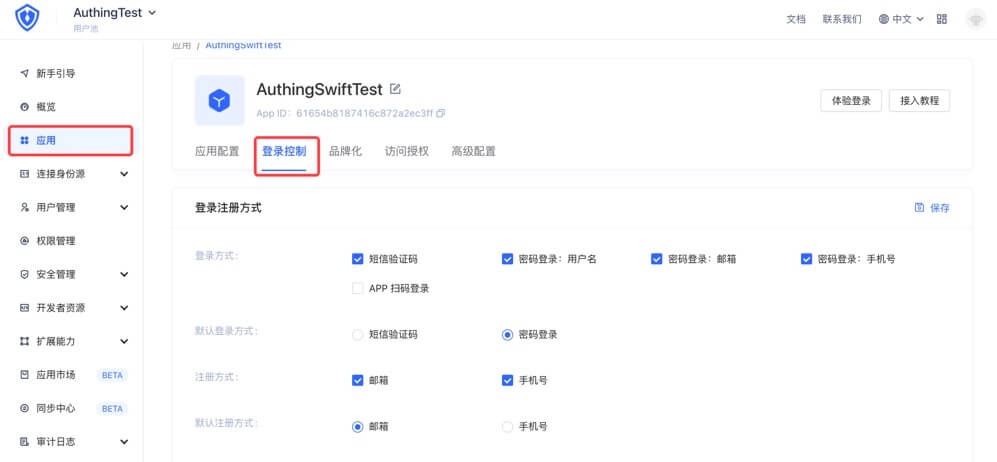Enable the APP 扫码登录 checkbox

click(x=358, y=288)
